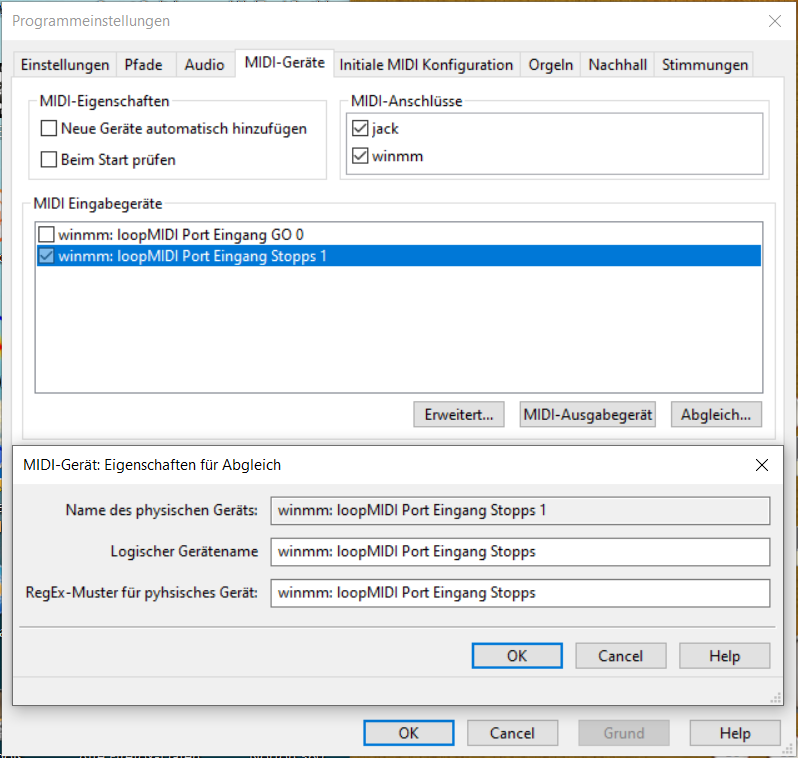Uncheck loopMIDI Port Eingang Stopps 1
798x758 pixels.
(46, 256)
